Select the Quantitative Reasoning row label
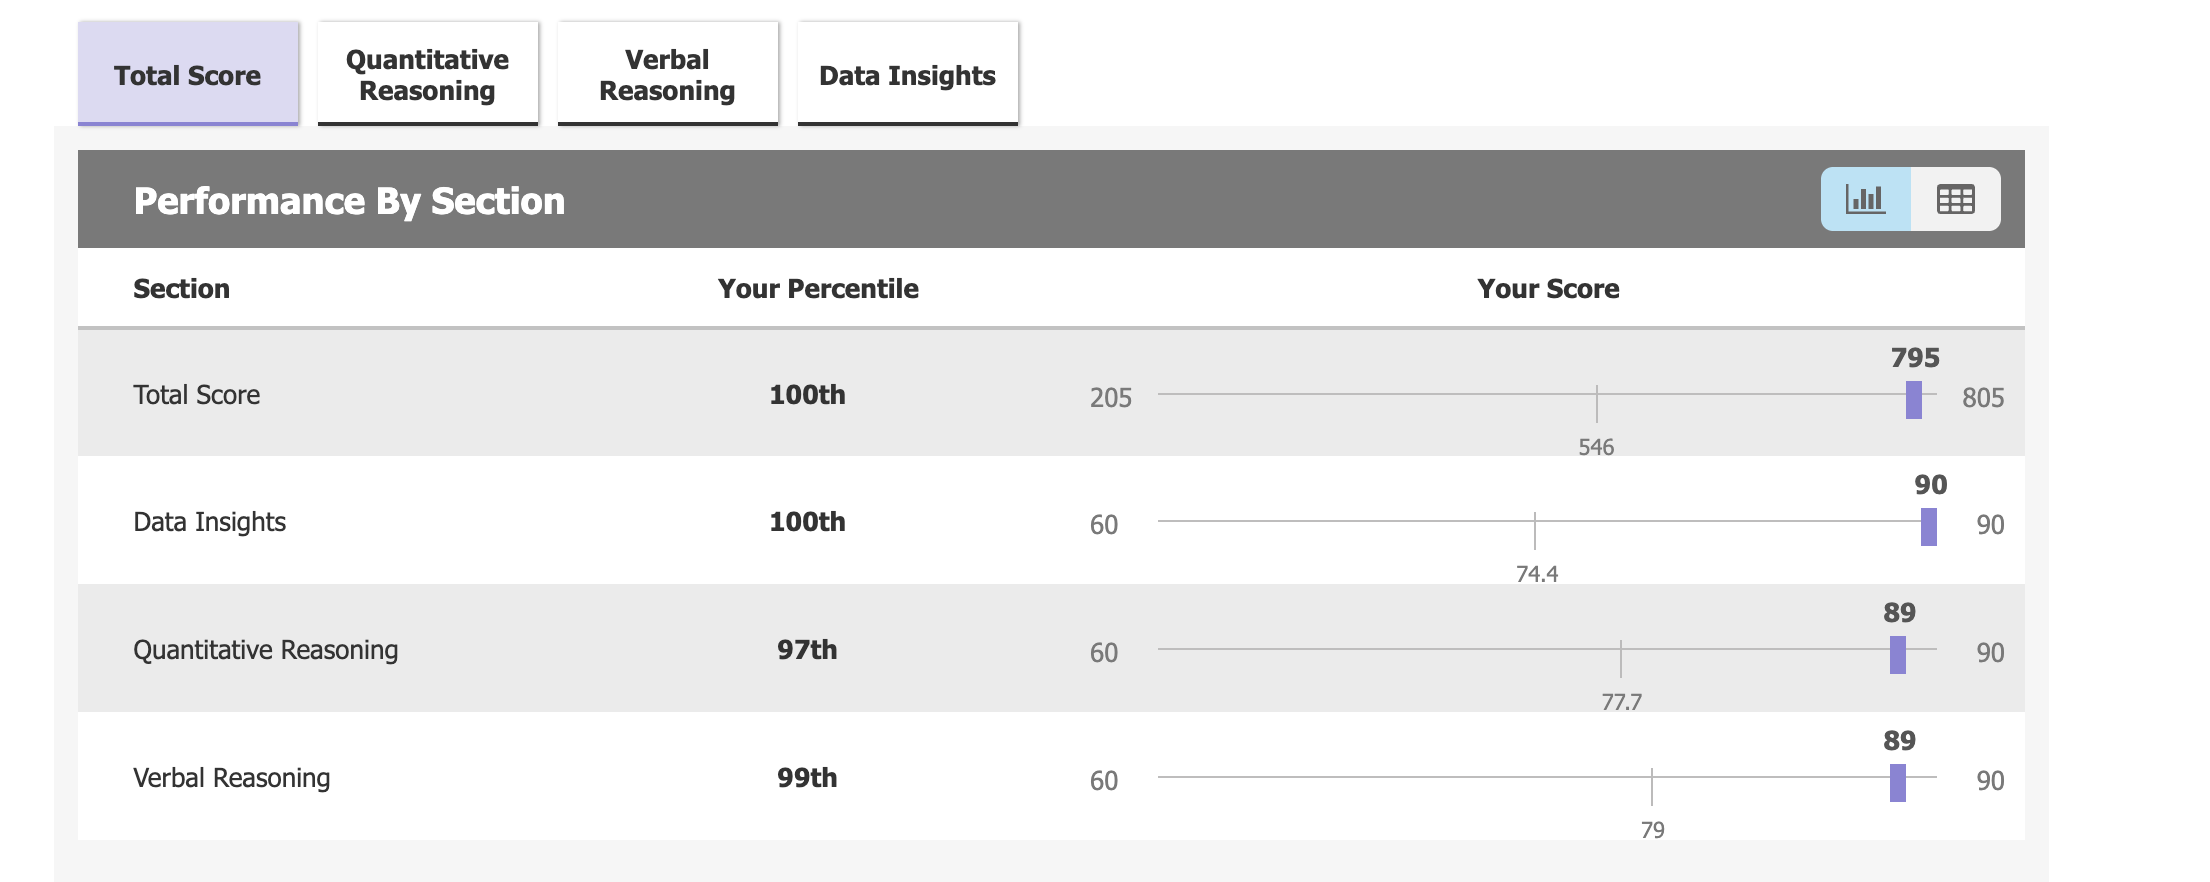This screenshot has height=882, width=2210. (266, 650)
